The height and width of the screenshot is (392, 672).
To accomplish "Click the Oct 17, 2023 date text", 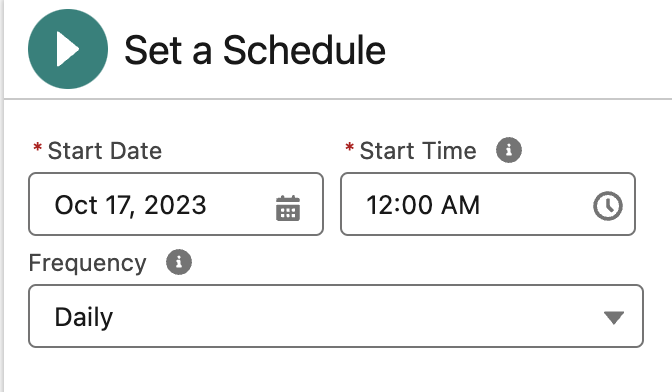I will pyautogui.click(x=130, y=205).
